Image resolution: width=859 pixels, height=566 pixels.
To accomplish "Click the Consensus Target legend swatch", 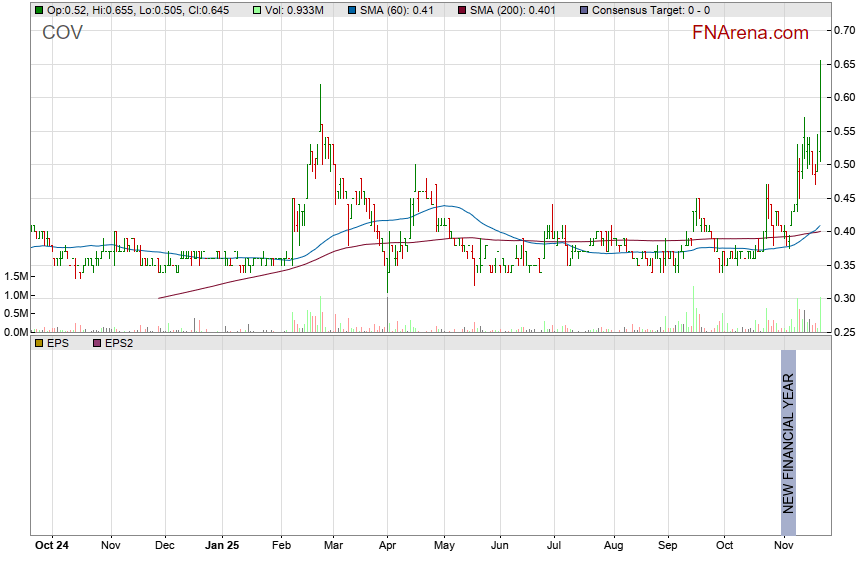I will tap(584, 10).
